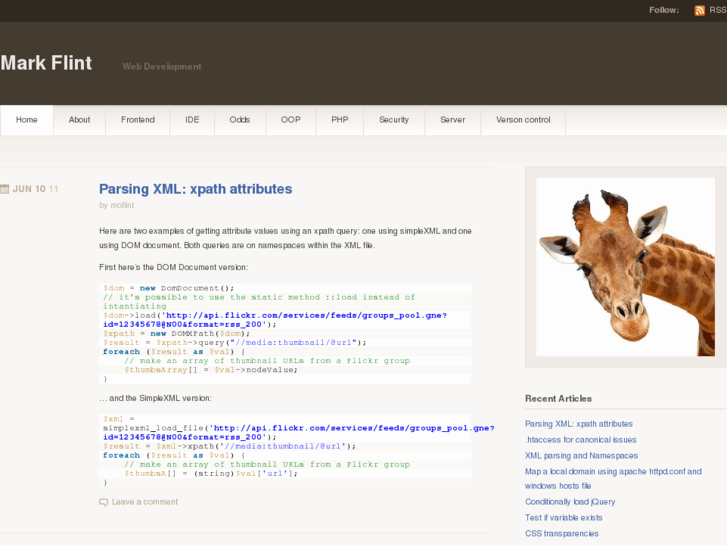The height and width of the screenshot is (545, 727).
Task: Open the Home tab
Action: pyautogui.click(x=27, y=120)
